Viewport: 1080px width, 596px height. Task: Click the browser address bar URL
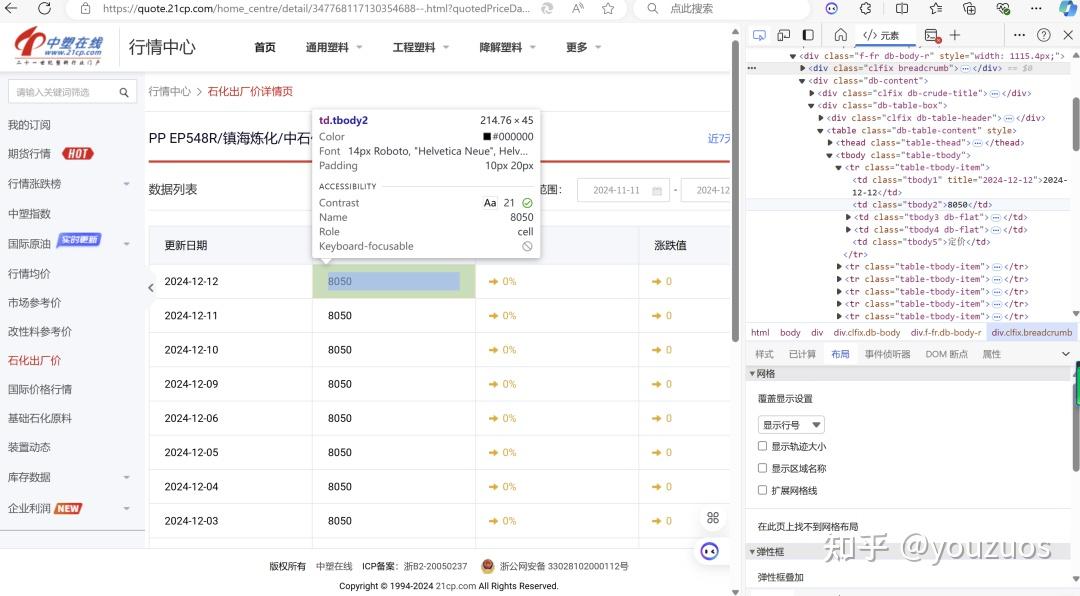[x=317, y=8]
